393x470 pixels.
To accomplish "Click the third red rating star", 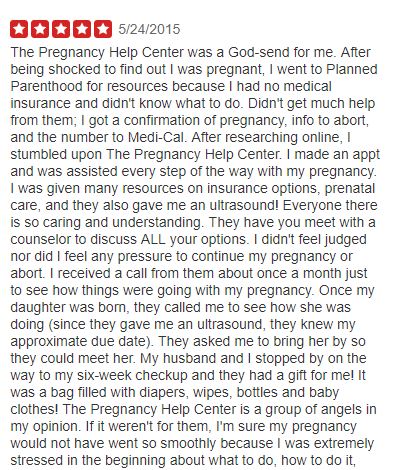I will tap(61, 29).
